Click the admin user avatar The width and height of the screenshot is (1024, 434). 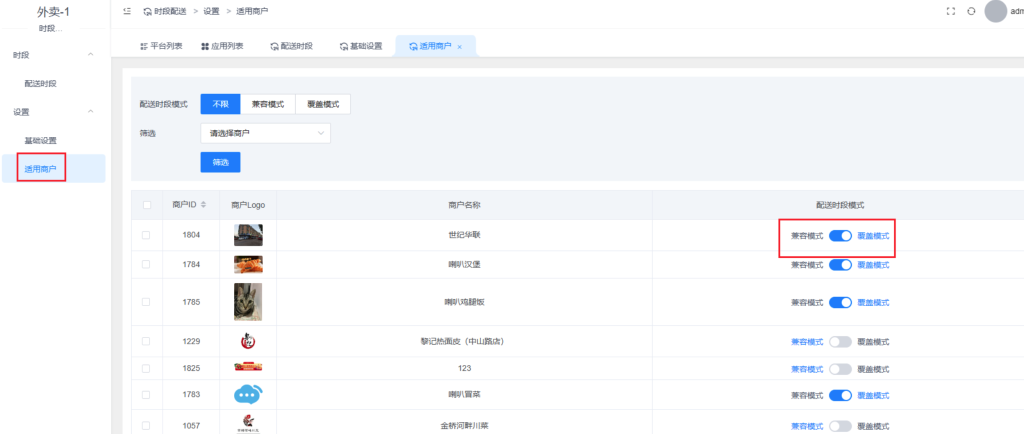coord(995,11)
